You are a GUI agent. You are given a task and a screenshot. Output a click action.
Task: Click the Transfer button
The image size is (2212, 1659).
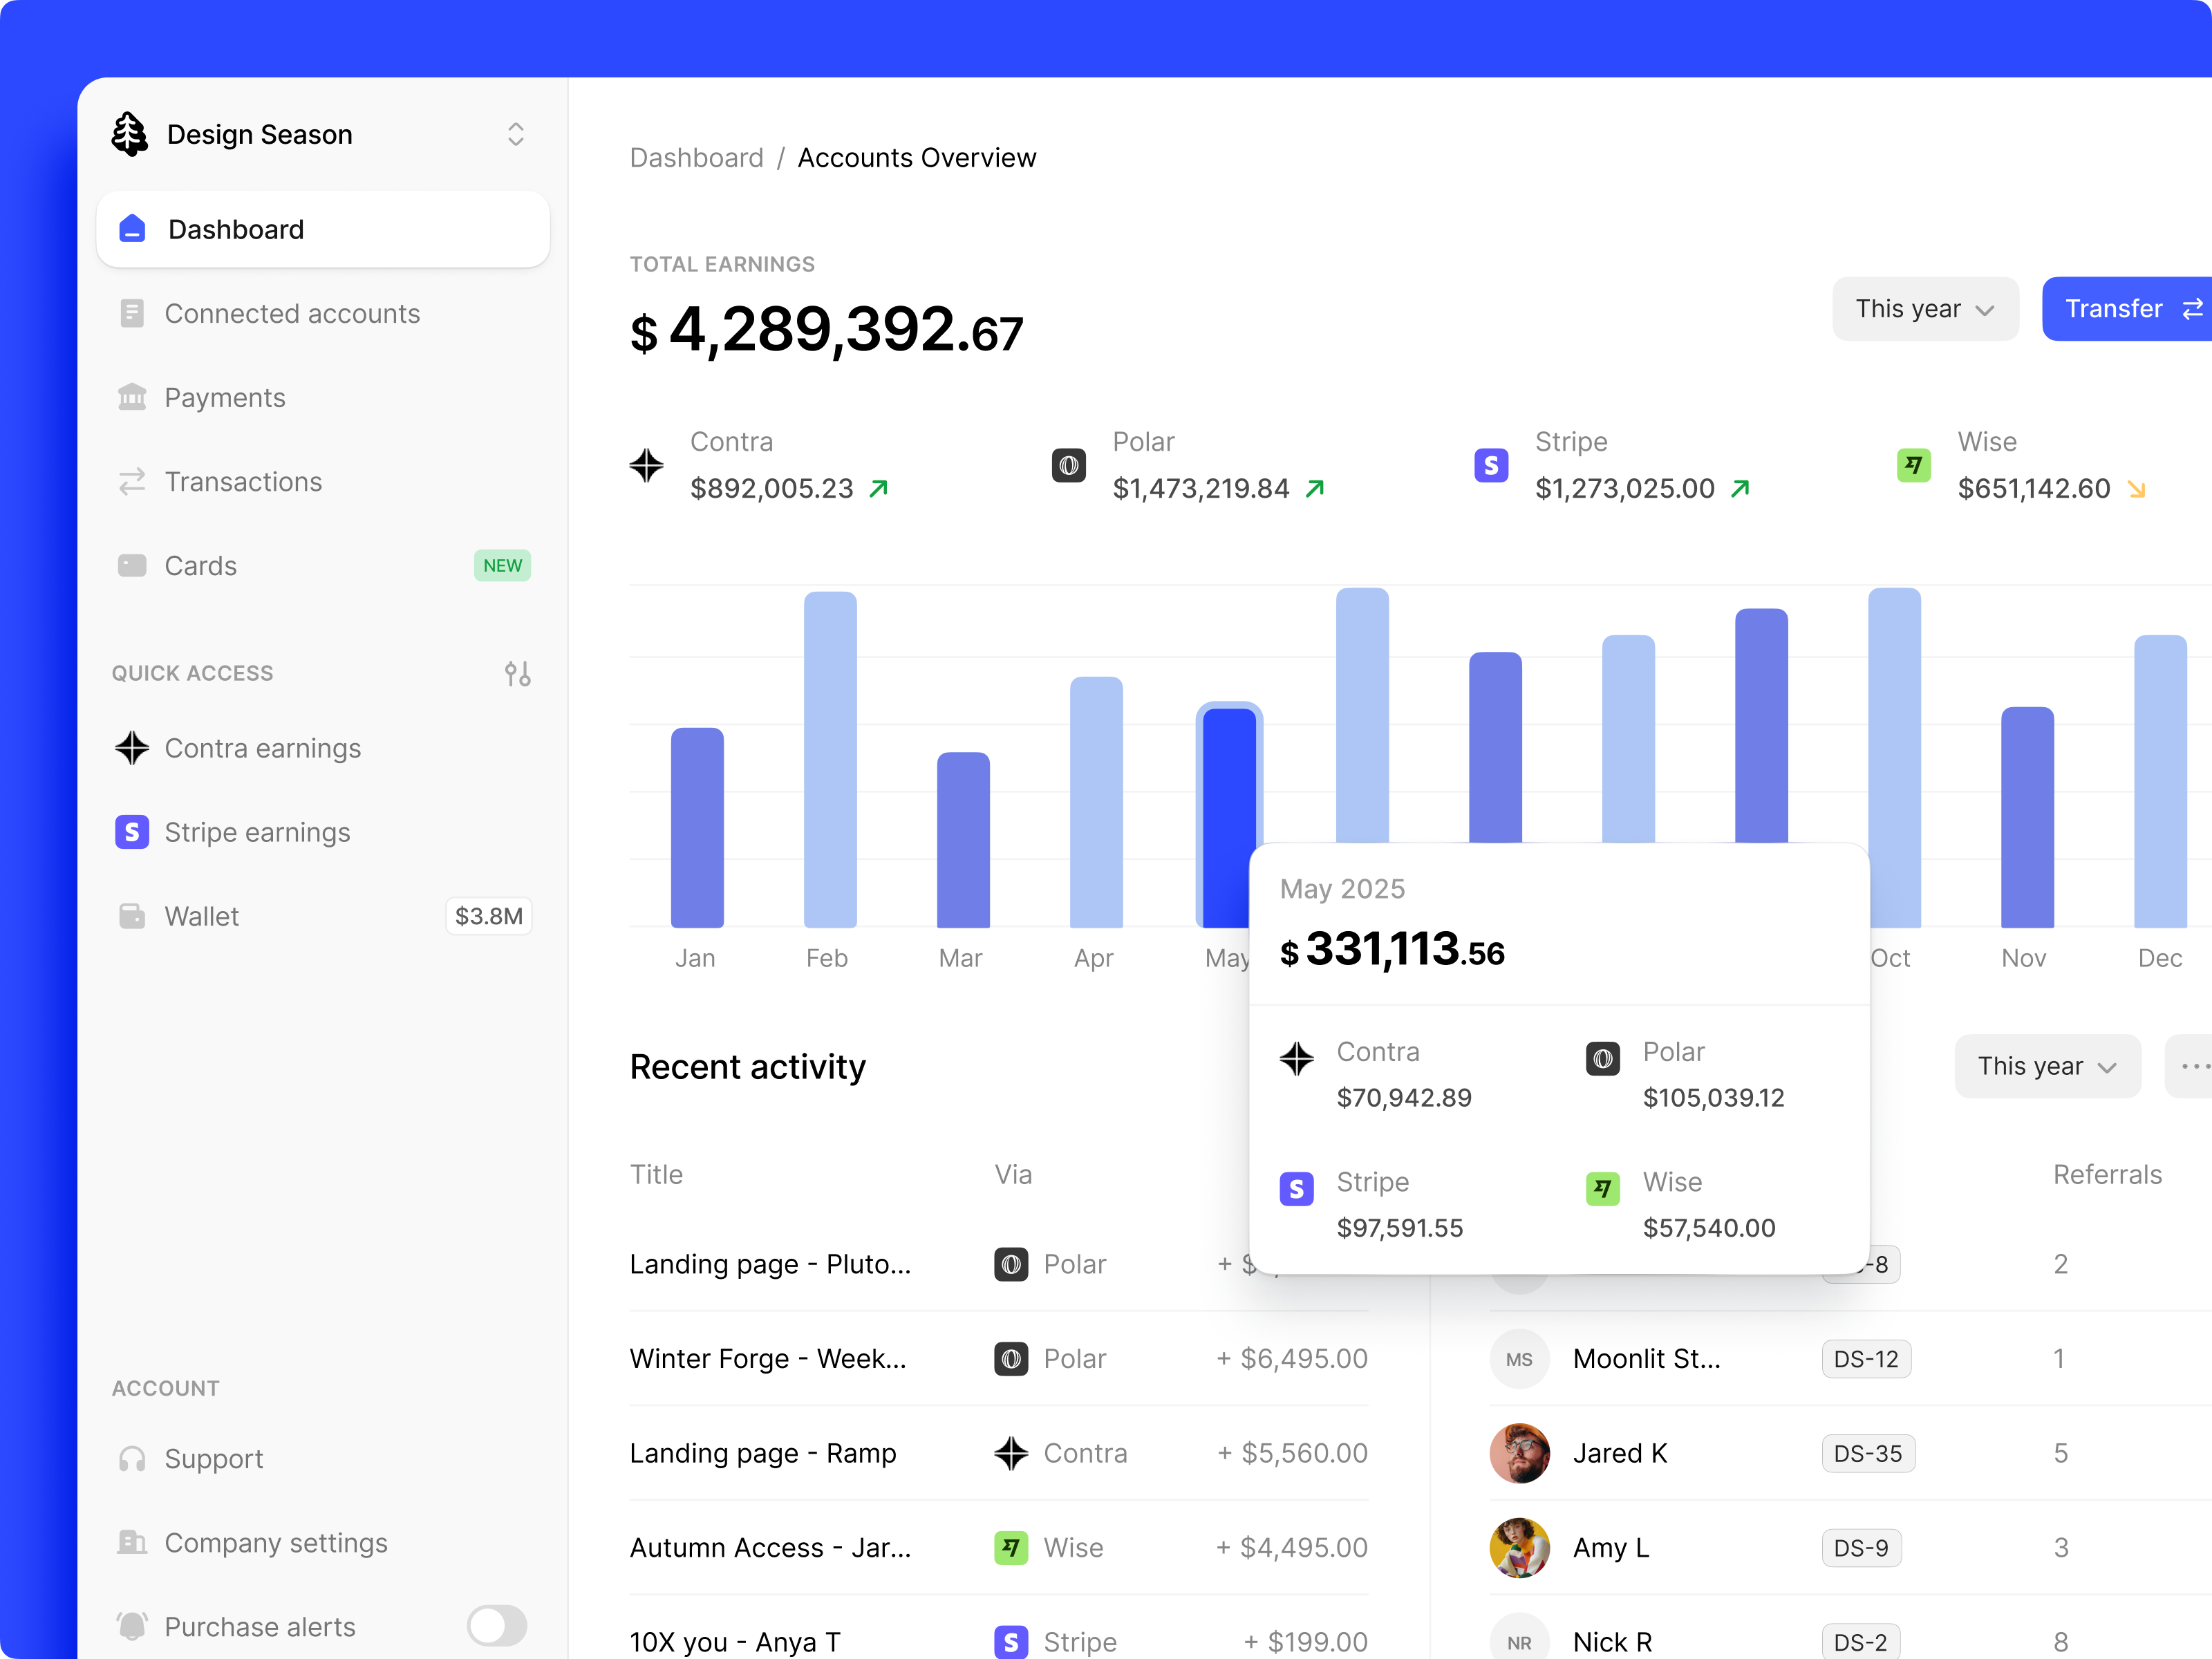tap(2128, 309)
